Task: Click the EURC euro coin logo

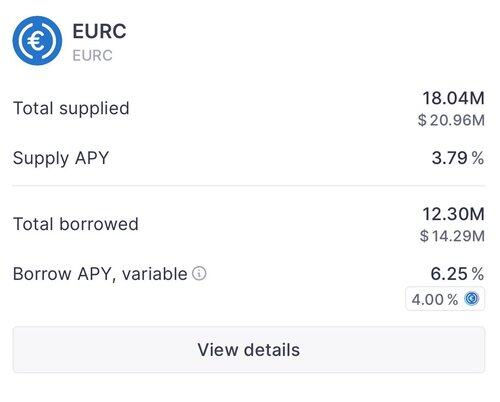Action: [37, 41]
